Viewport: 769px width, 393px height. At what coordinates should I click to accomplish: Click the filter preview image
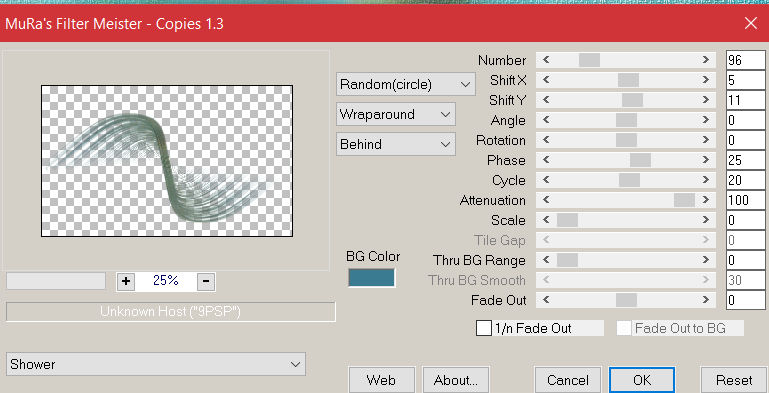click(x=167, y=161)
